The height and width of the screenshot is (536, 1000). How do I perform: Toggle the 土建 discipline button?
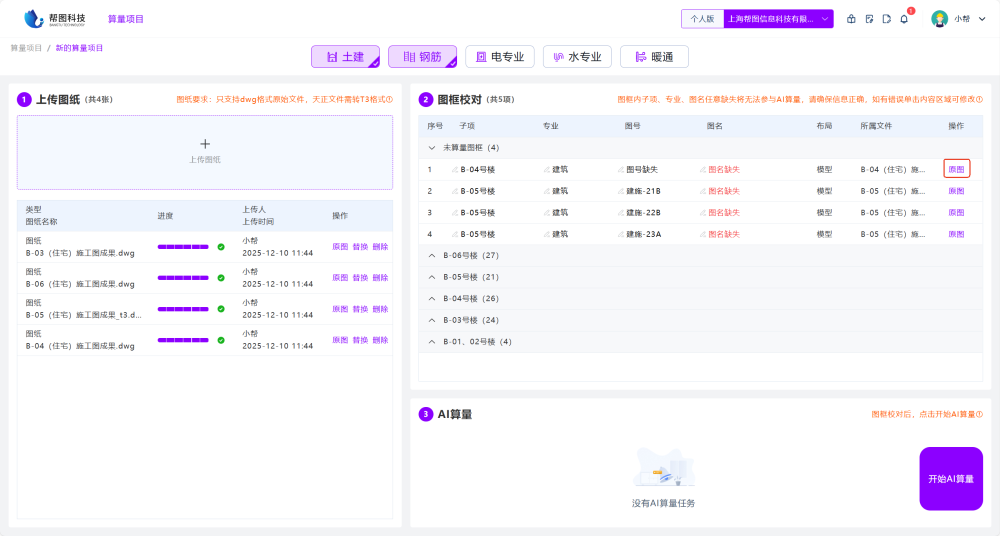click(x=345, y=57)
